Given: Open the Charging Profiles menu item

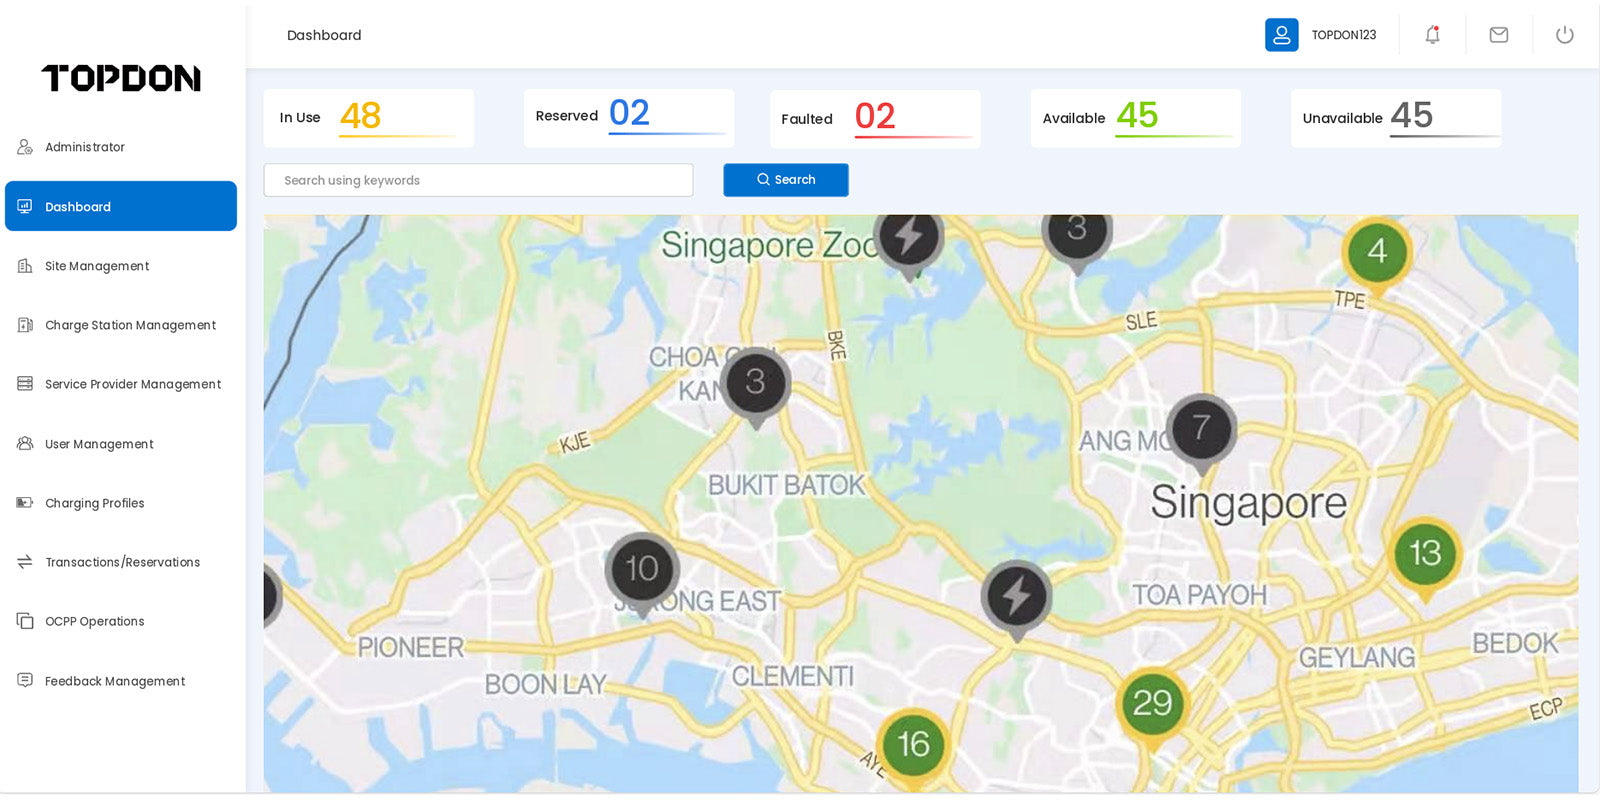Looking at the screenshot, I should [x=94, y=503].
